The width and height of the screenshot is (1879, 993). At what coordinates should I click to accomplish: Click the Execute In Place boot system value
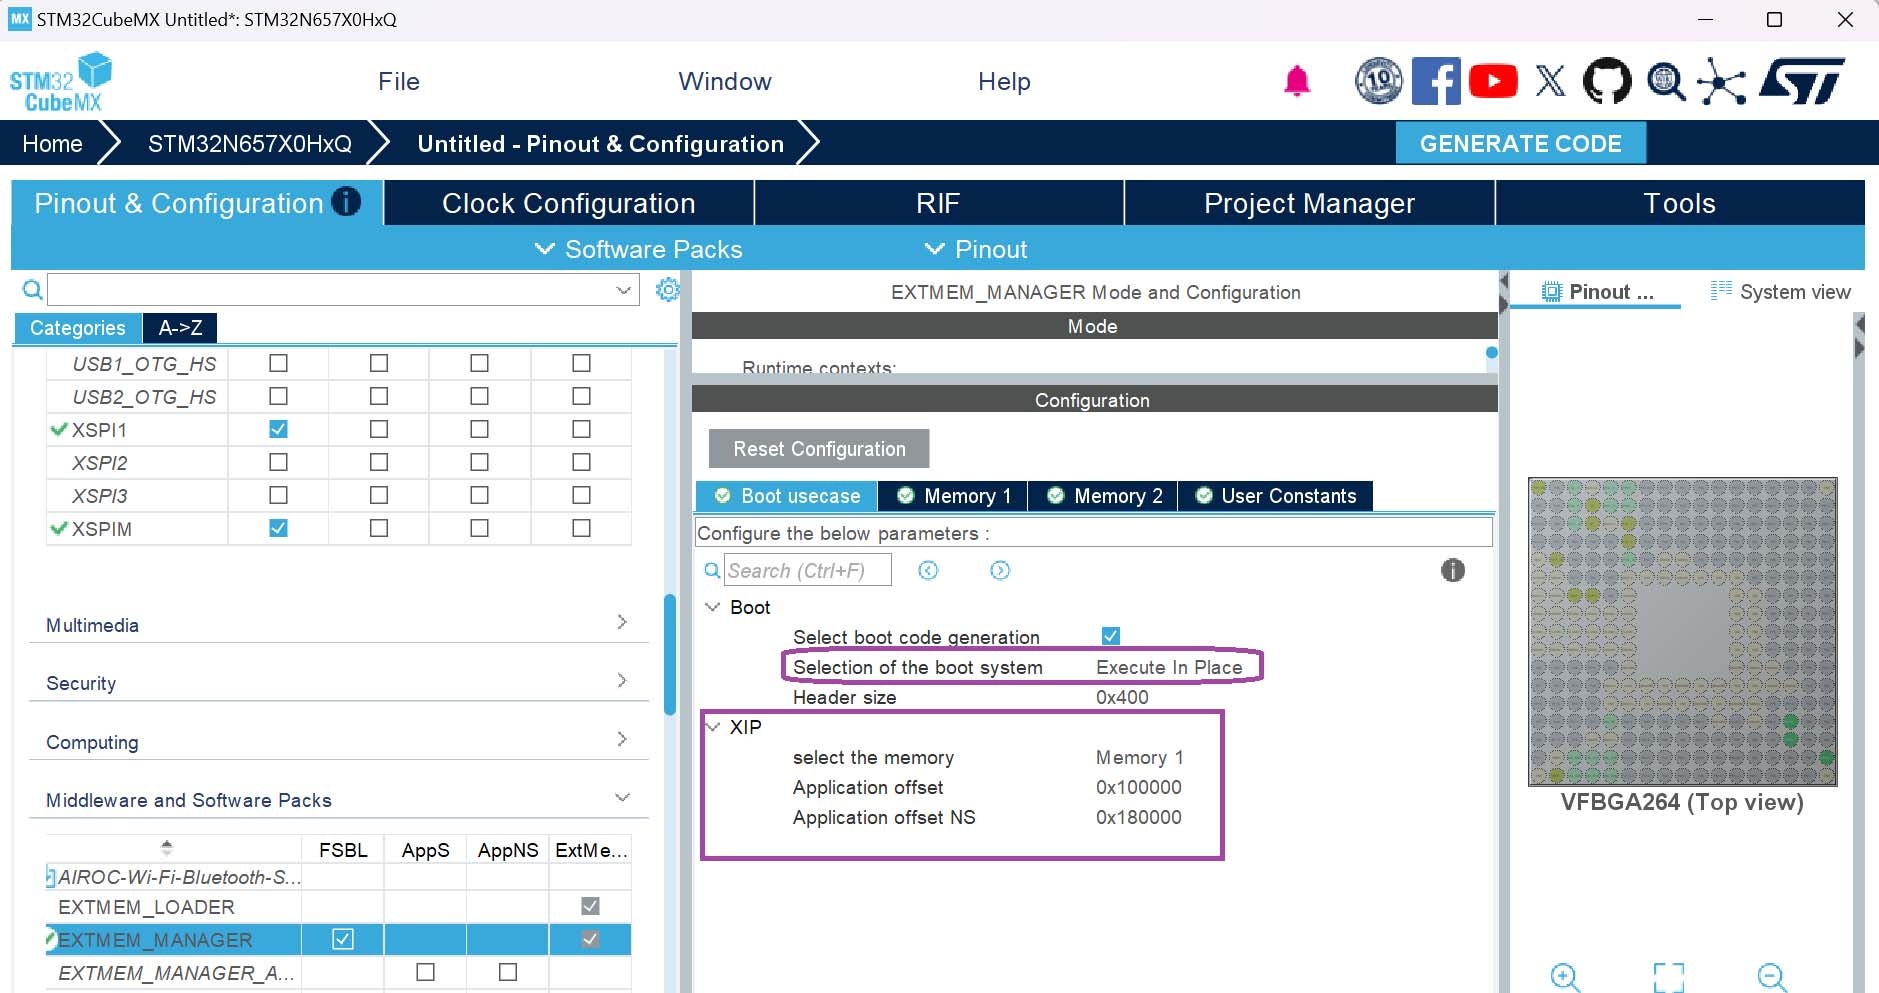(1169, 667)
